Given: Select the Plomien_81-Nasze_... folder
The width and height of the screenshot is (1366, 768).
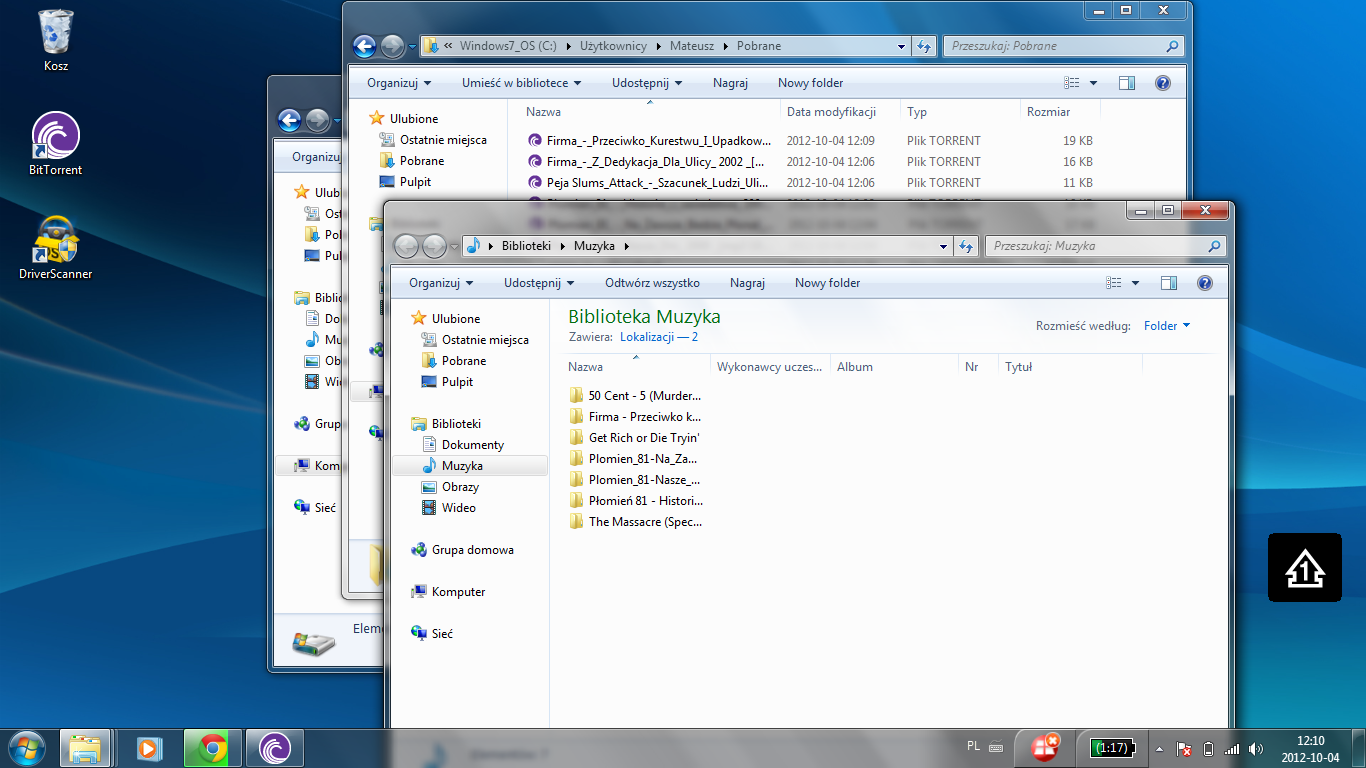Looking at the screenshot, I should (x=636, y=480).
